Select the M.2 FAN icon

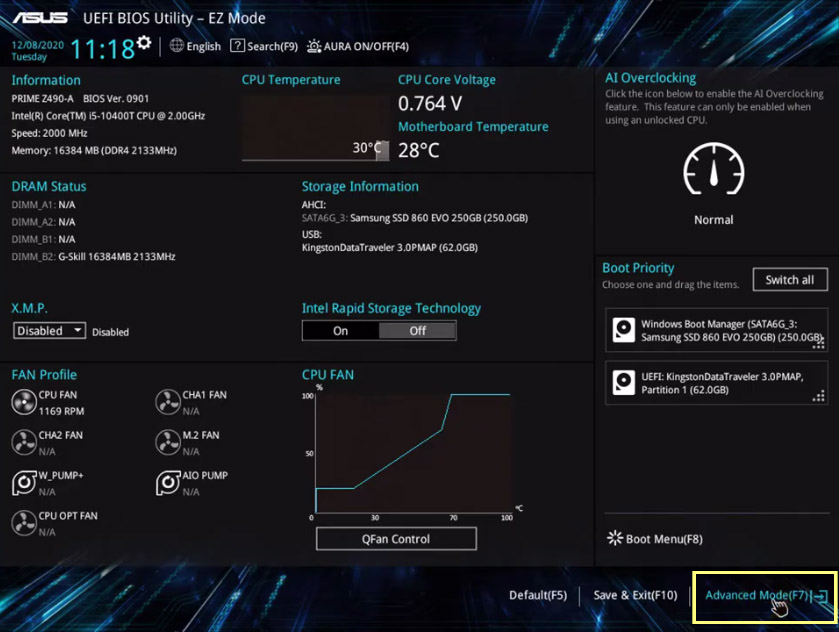click(x=168, y=443)
